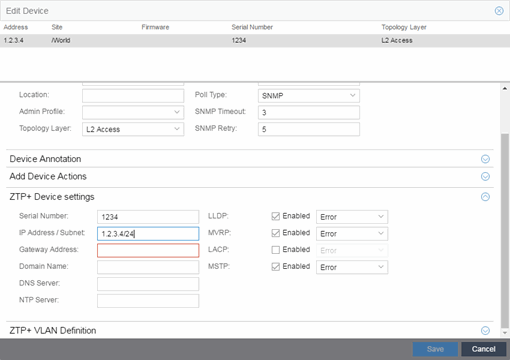This screenshot has width=510, height=360.
Task: Click the scrollbar down arrow
Action: pos(505,333)
